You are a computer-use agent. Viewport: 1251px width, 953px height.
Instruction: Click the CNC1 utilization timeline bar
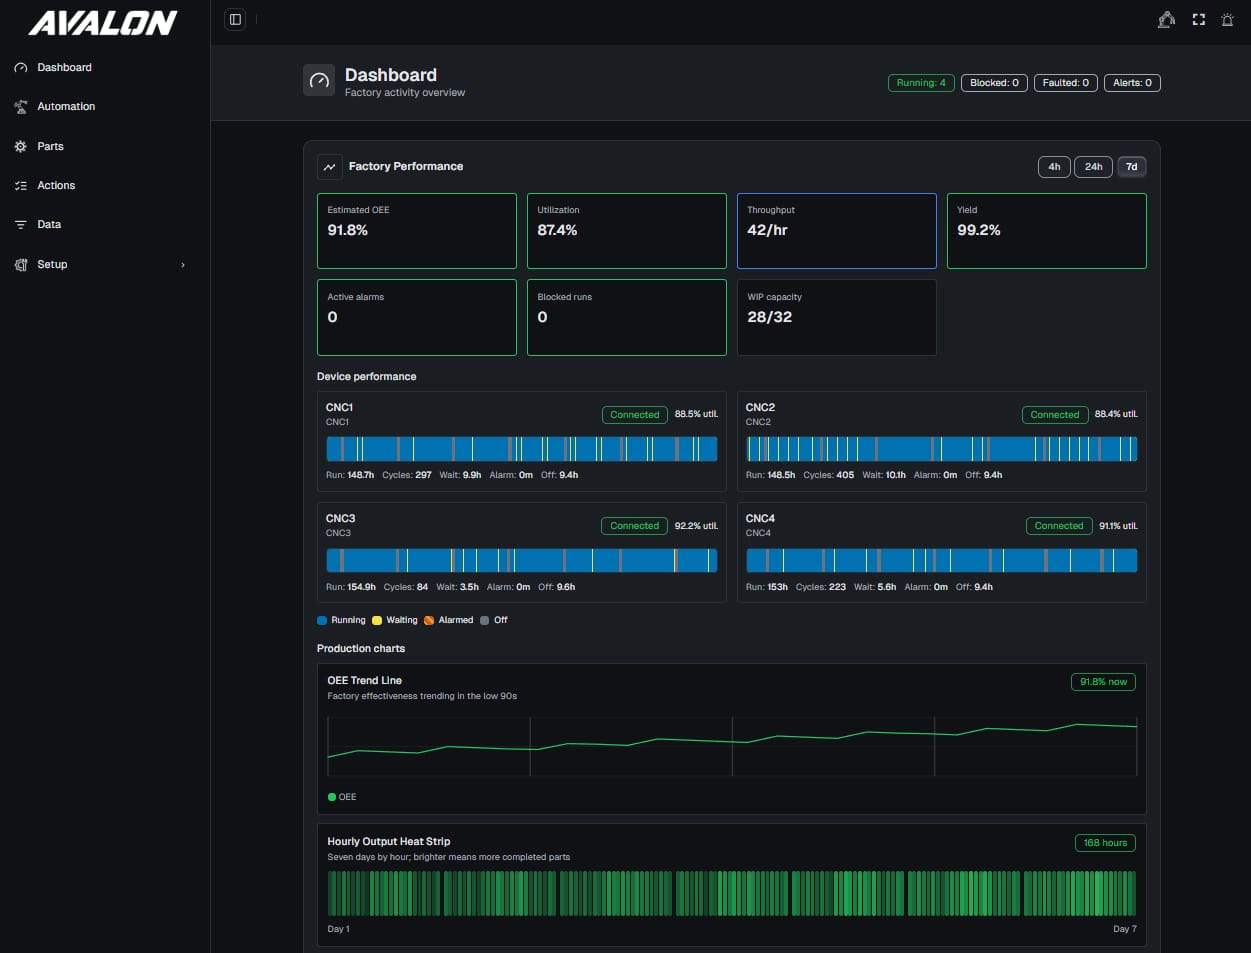522,449
